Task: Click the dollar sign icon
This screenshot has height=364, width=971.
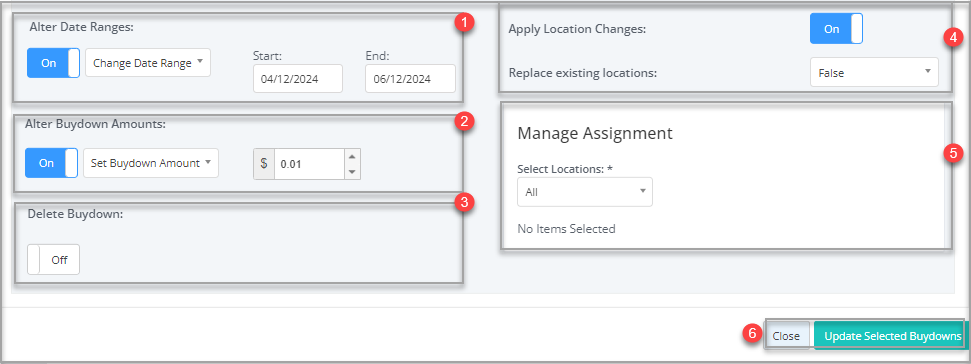Action: point(264,164)
